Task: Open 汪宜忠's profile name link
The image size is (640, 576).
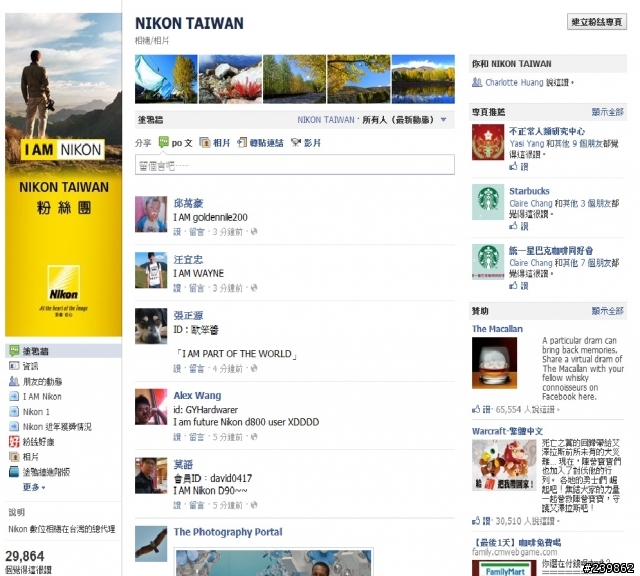Action: tap(188, 260)
